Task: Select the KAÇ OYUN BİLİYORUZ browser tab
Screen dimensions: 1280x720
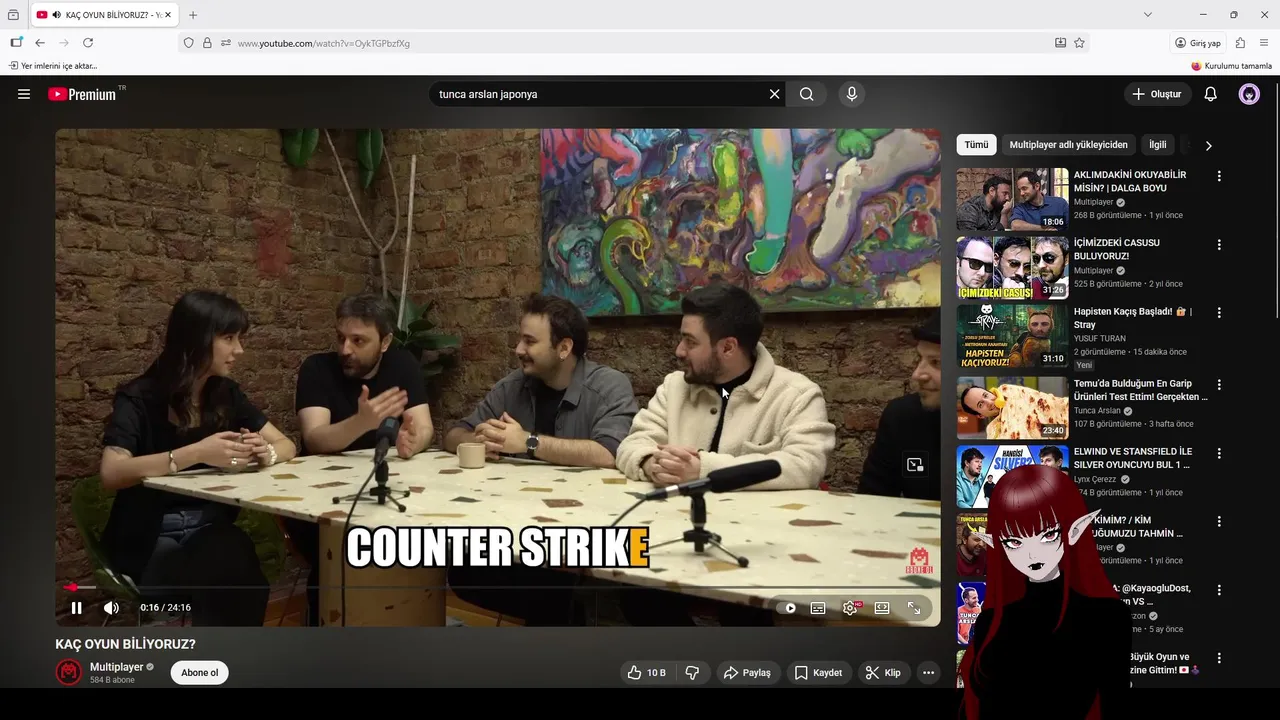Action: coord(104,15)
